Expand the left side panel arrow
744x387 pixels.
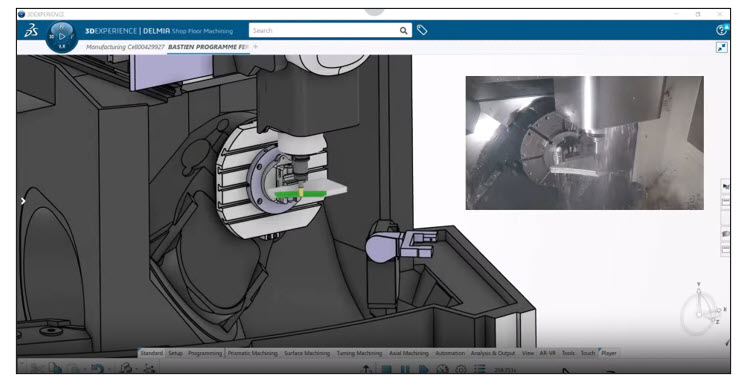point(23,201)
